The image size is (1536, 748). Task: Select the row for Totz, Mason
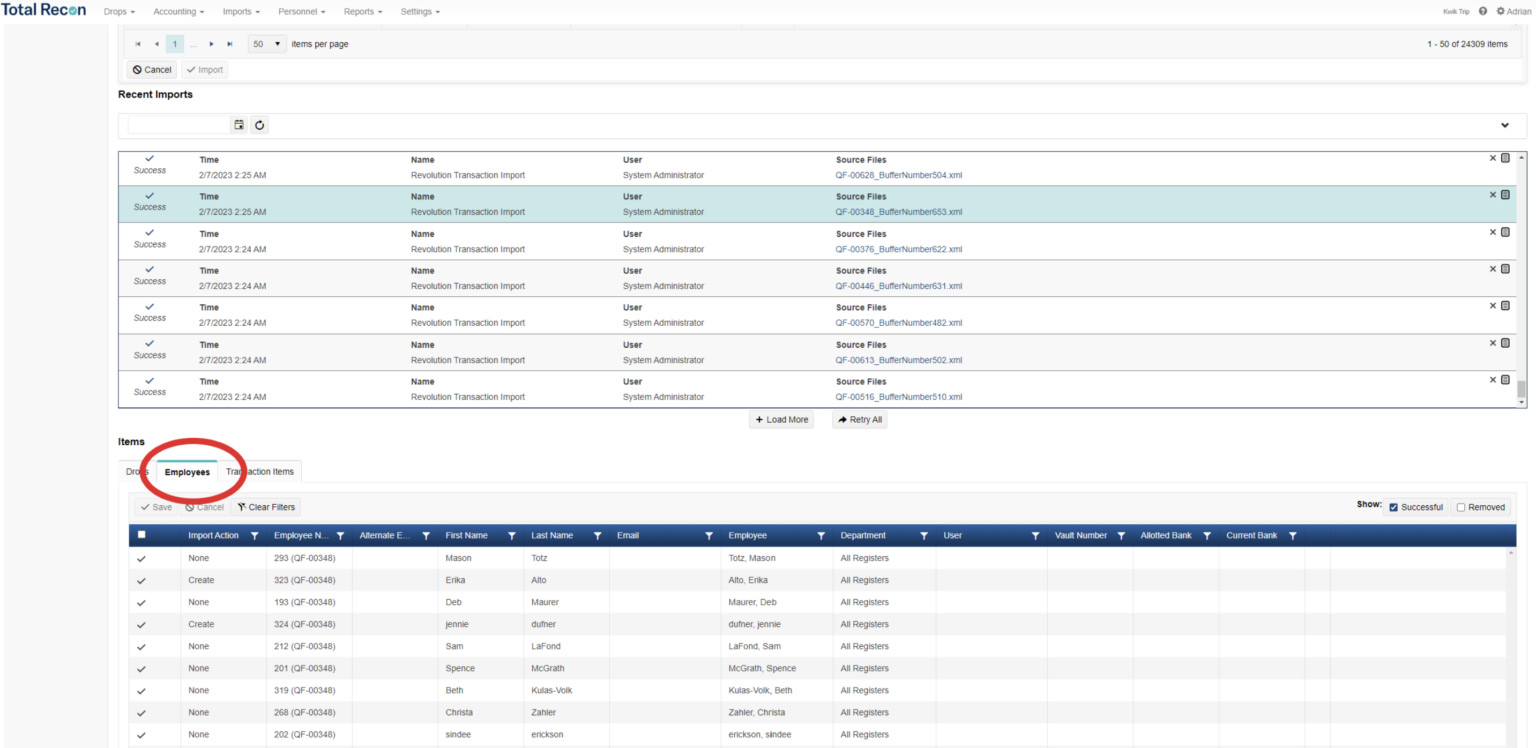[816, 558]
